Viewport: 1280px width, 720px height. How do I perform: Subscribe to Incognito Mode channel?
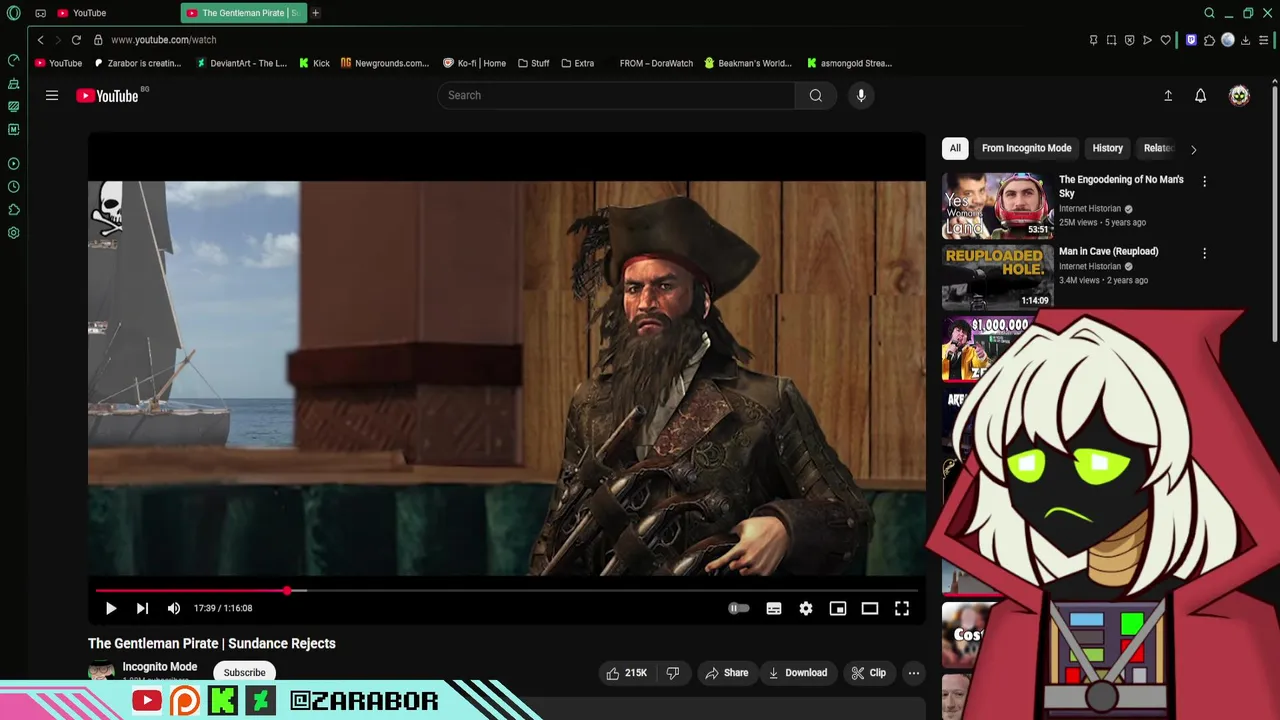pyautogui.click(x=245, y=673)
